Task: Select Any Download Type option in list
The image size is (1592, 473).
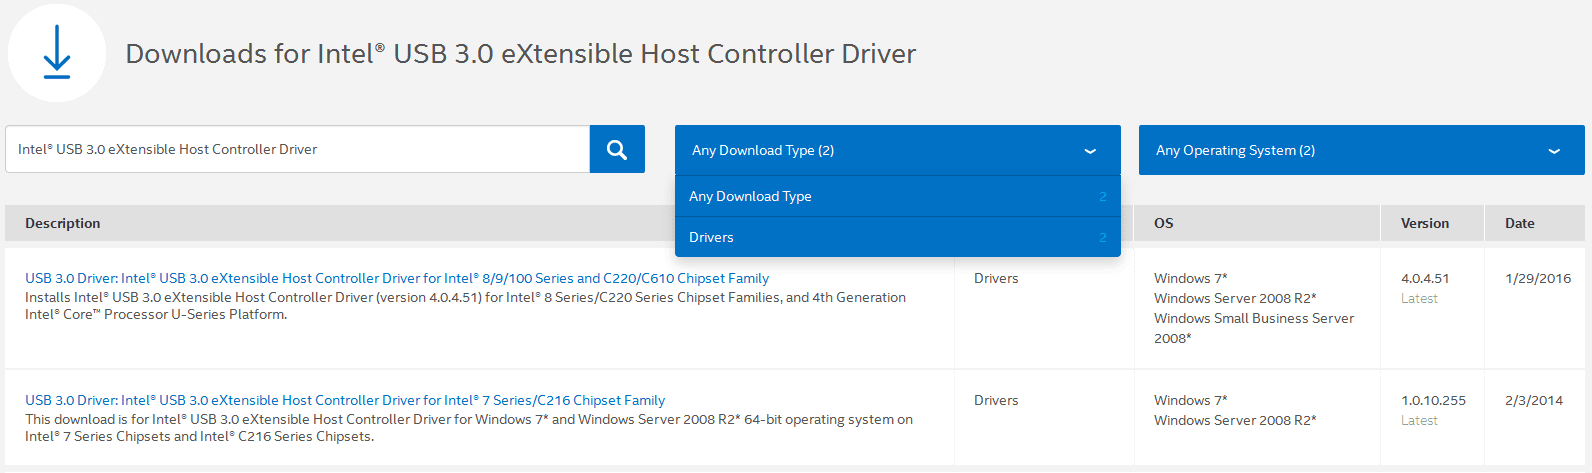Action: pyautogui.click(x=898, y=196)
